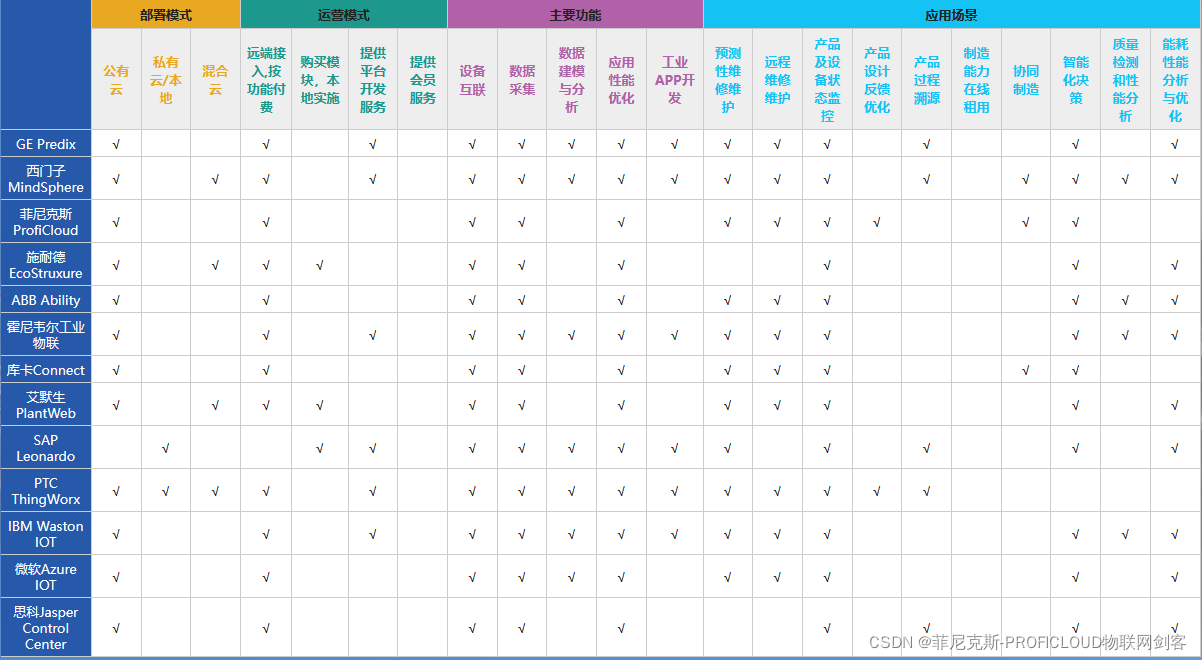Screen dimensions: 1202x660
Task: Click GE Predix's 公有云 check mark
Action: [x=116, y=144]
